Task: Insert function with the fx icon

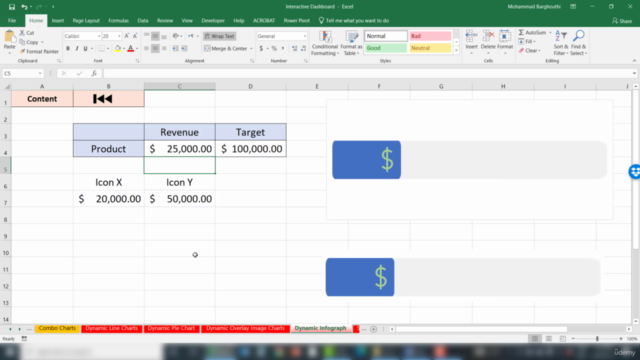Action: [94, 73]
